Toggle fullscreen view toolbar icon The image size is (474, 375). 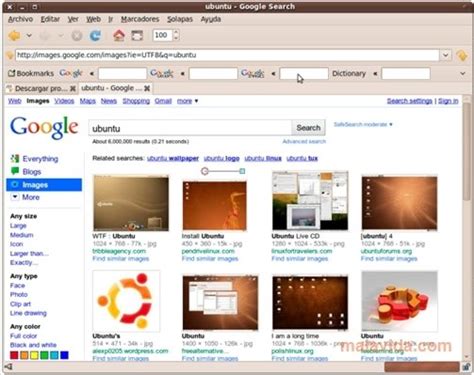(137, 35)
